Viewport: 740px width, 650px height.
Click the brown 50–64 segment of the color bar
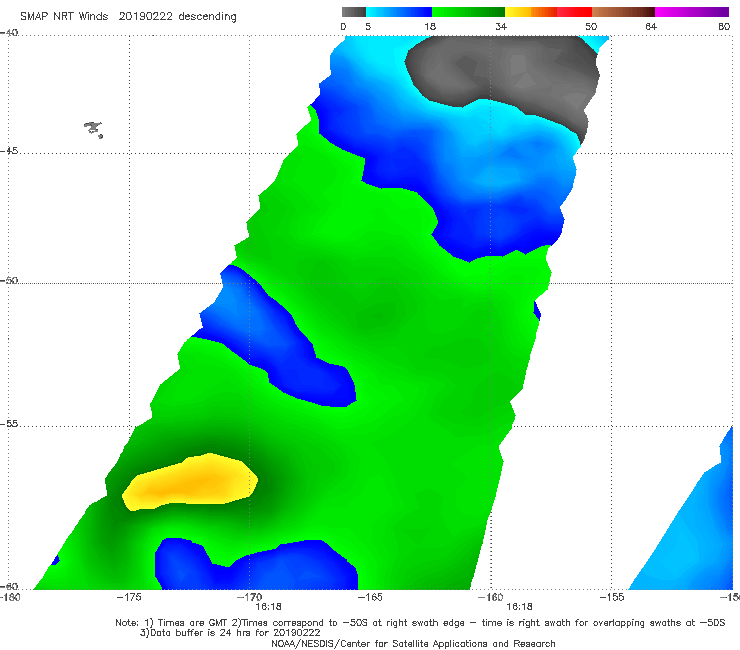pyautogui.click(x=623, y=12)
